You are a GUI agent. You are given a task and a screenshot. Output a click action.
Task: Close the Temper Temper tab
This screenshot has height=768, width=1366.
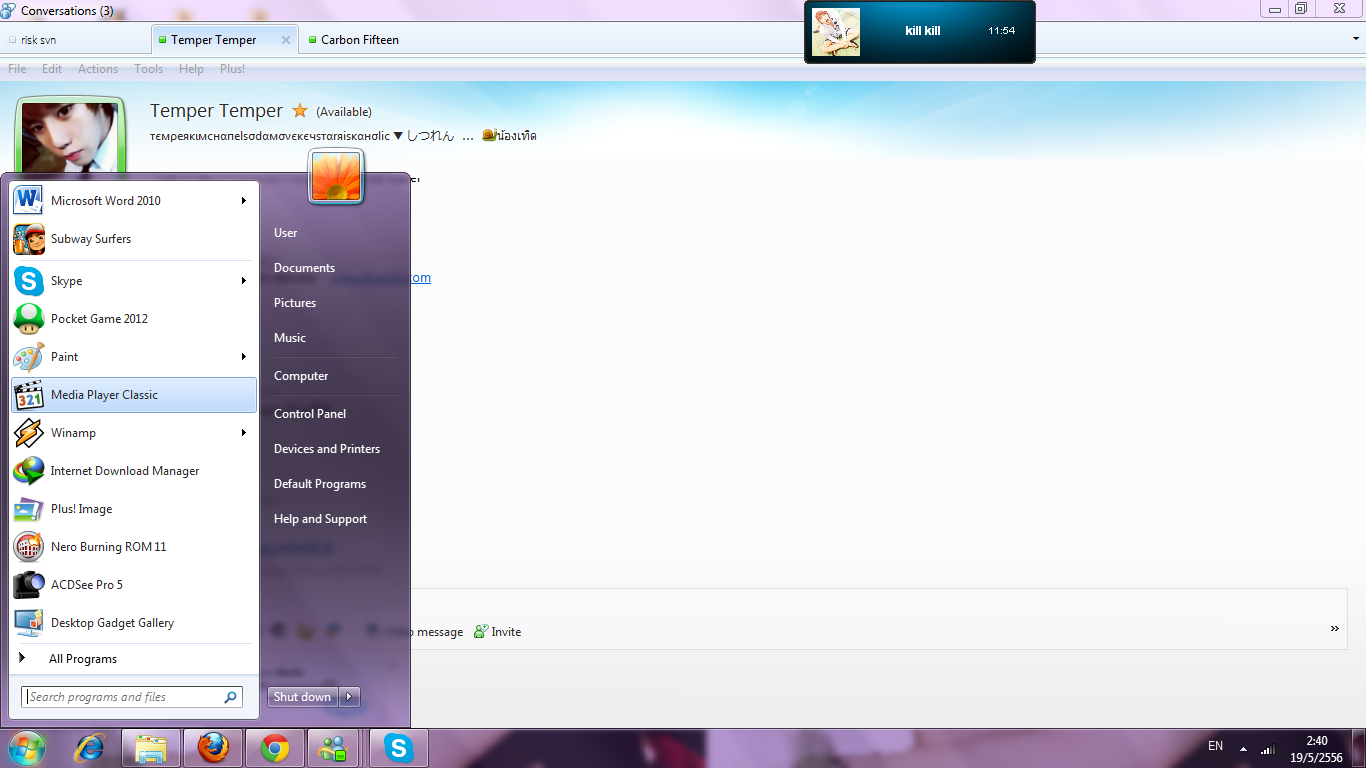[x=286, y=40]
